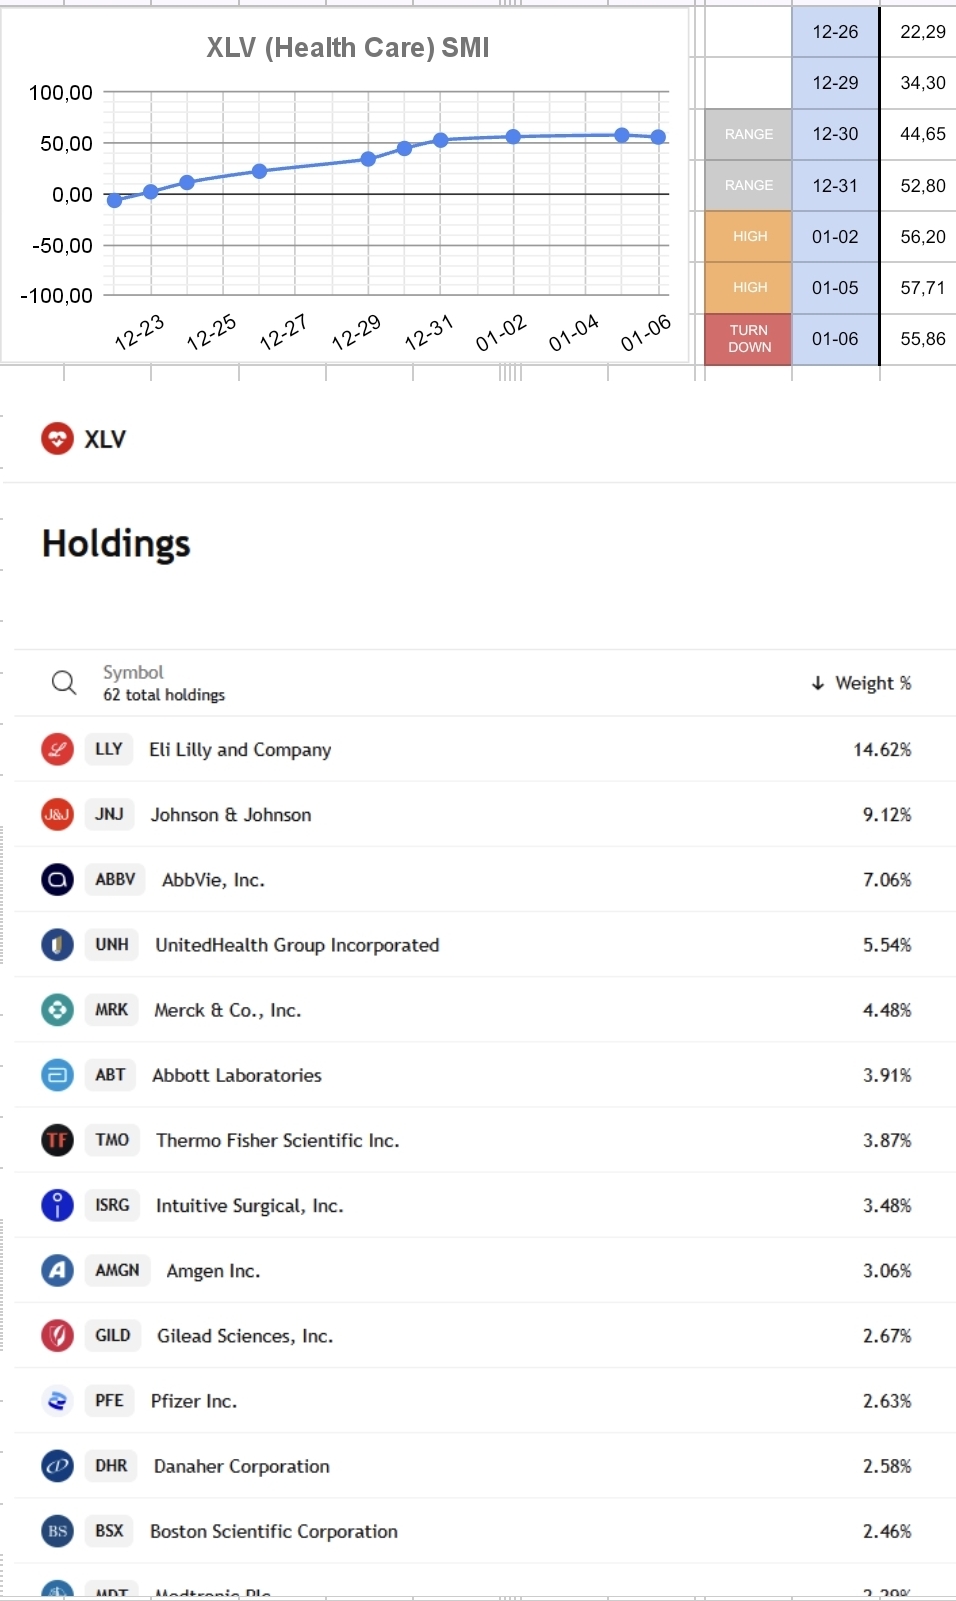Click the Symbol search field
Screen dimensions: 956x1601
click(x=164, y=683)
